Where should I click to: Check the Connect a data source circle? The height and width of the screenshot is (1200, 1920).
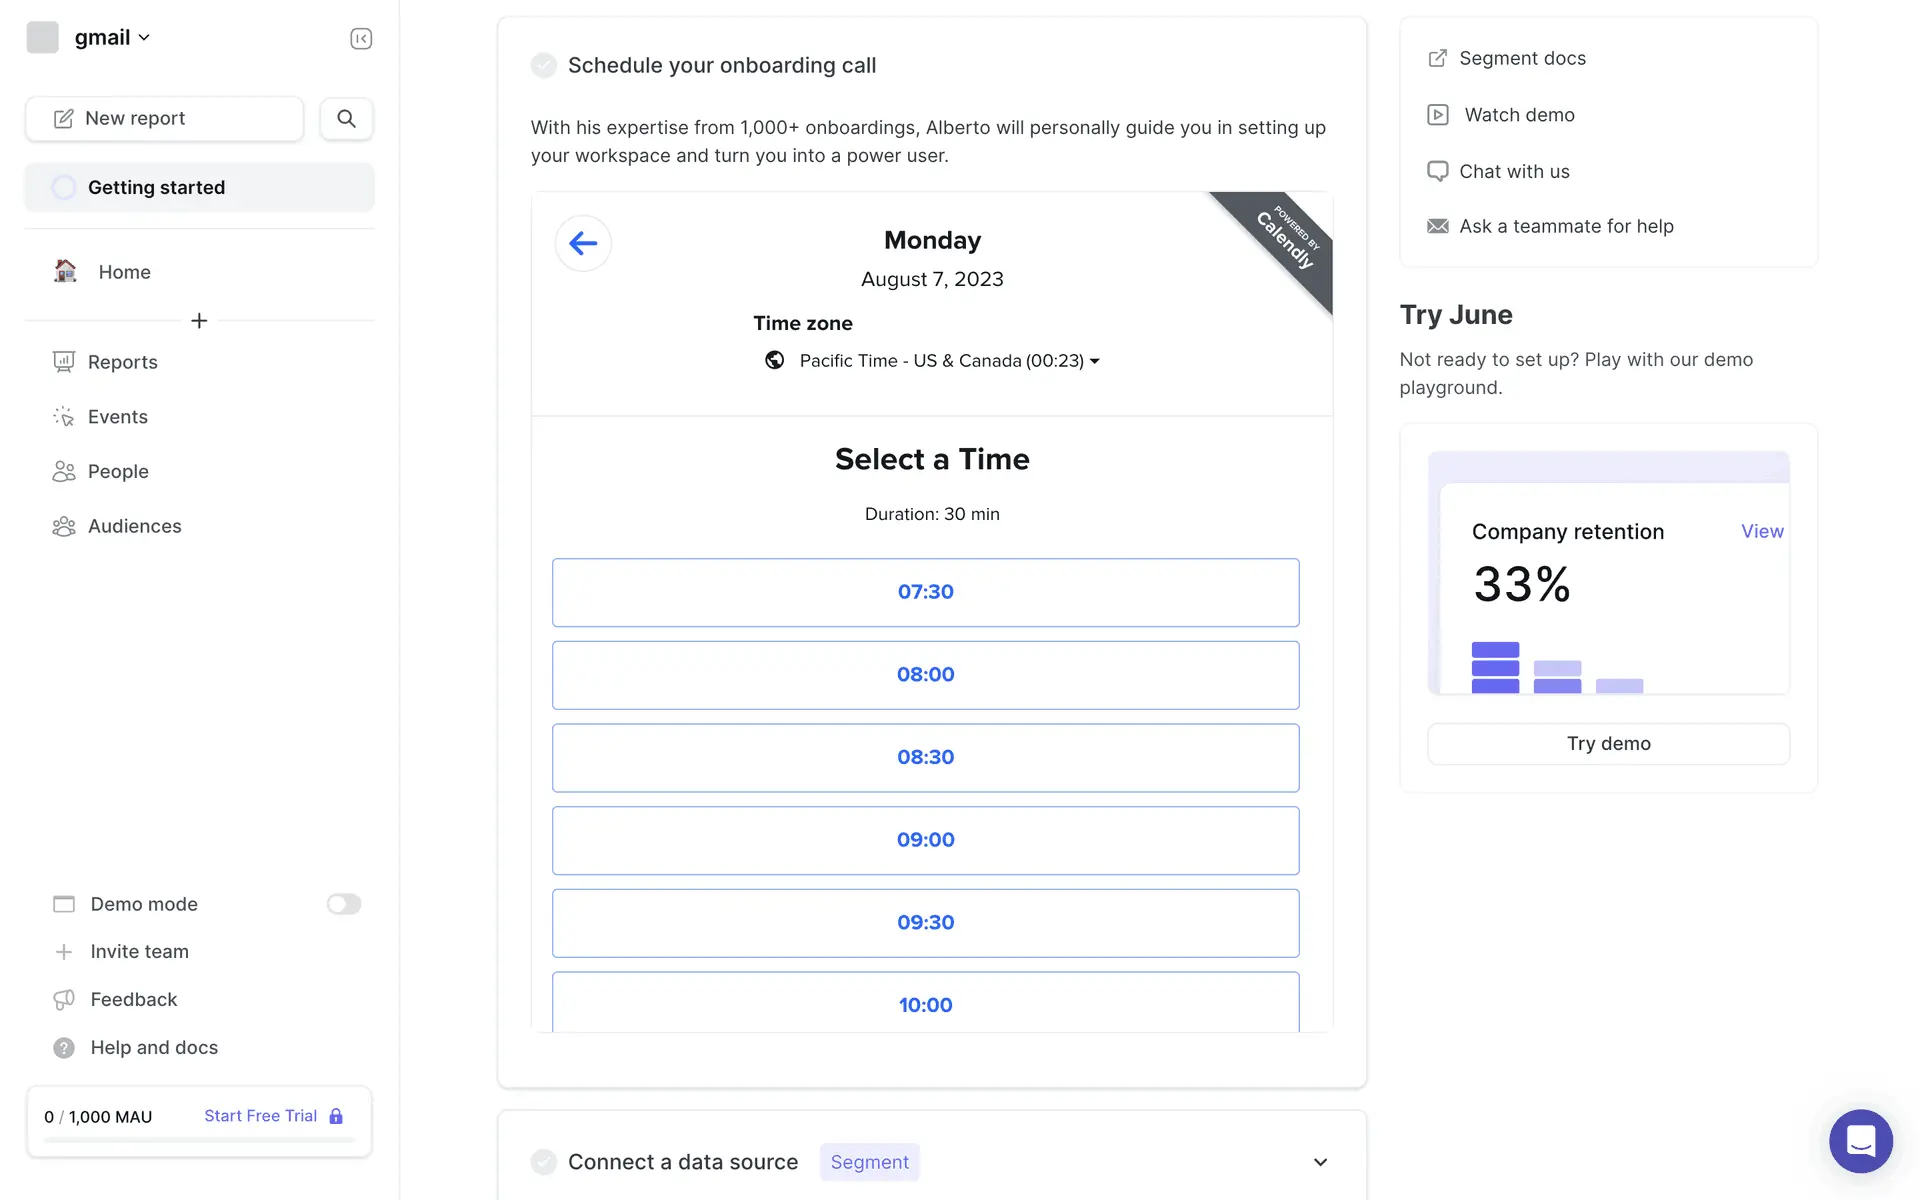click(544, 1162)
